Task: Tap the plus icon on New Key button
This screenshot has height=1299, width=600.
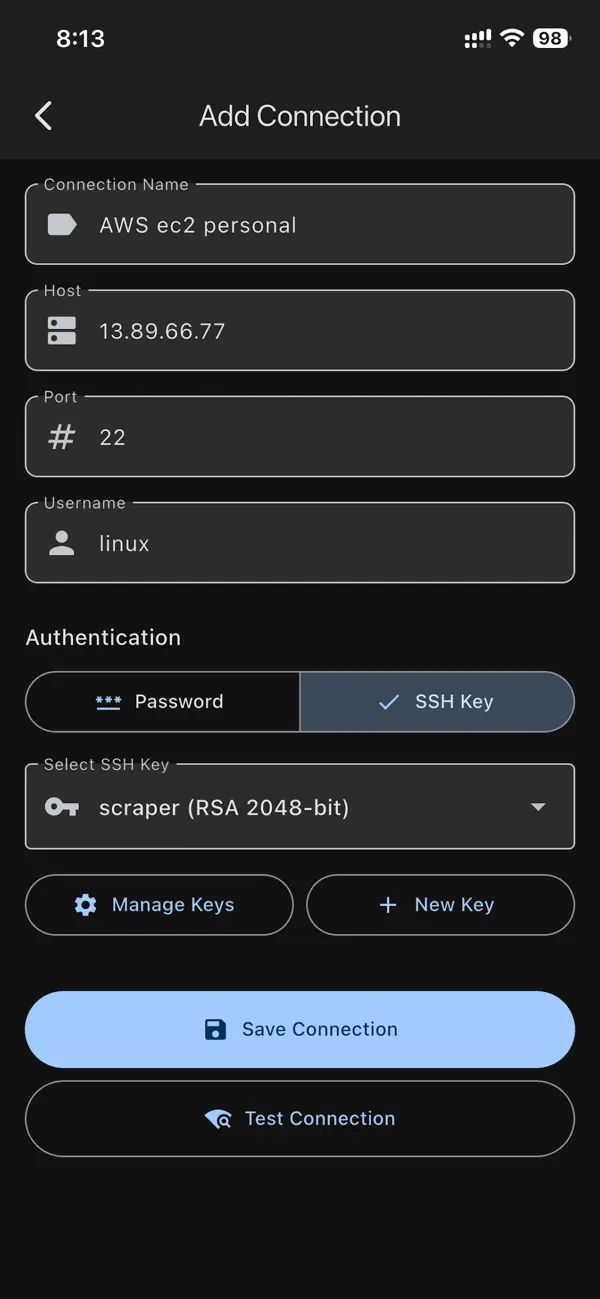Action: pos(388,904)
